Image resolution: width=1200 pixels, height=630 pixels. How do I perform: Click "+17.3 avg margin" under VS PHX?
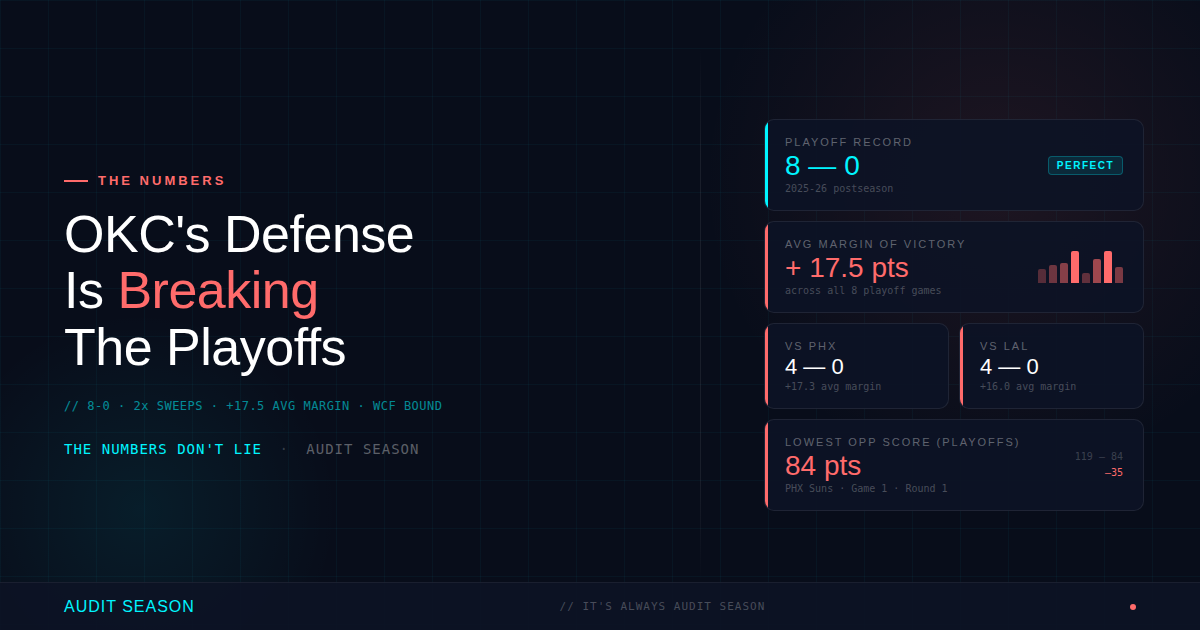[x=833, y=386]
